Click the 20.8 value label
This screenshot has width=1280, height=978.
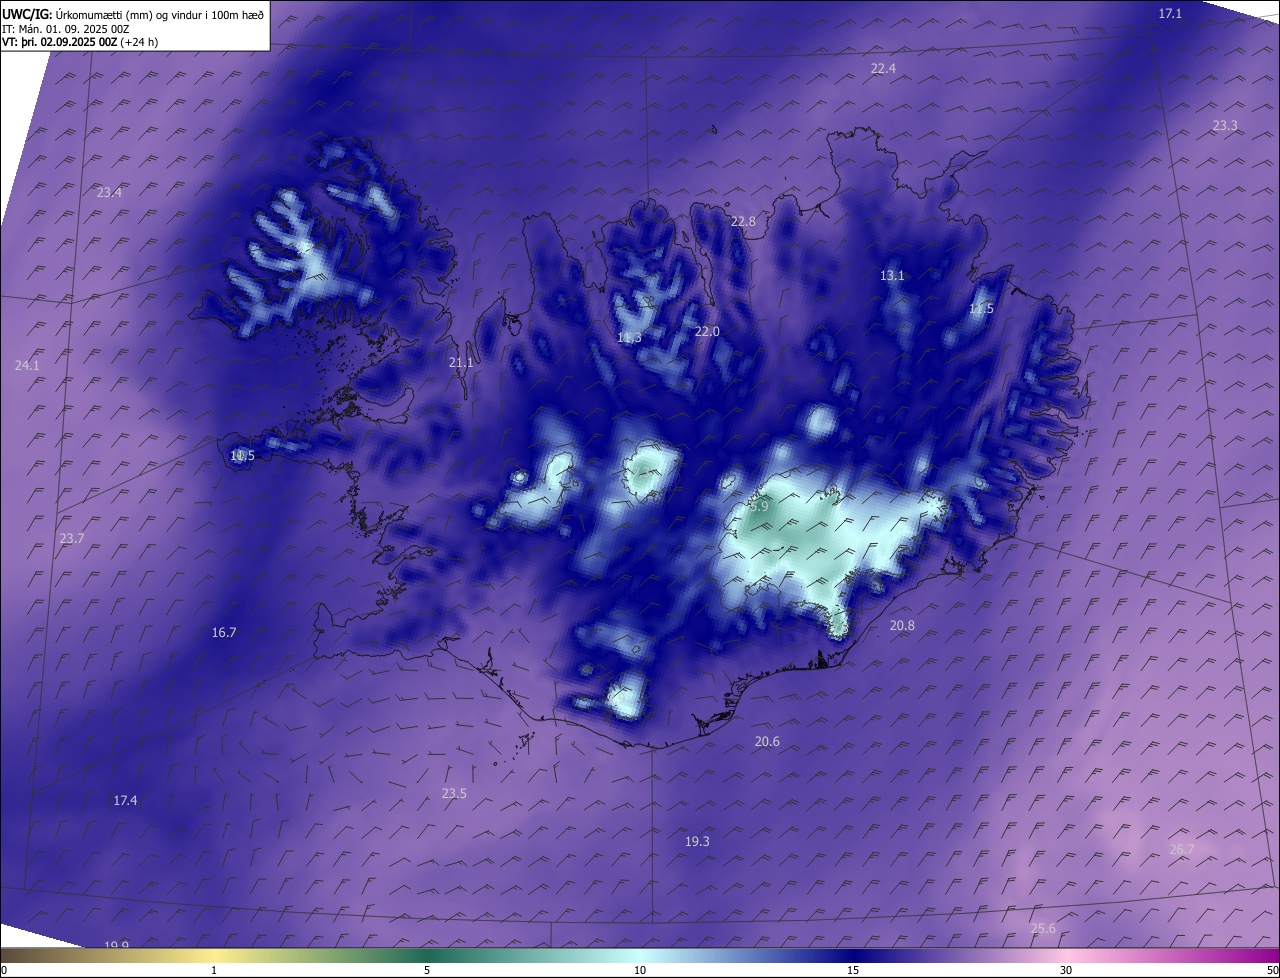(x=902, y=626)
